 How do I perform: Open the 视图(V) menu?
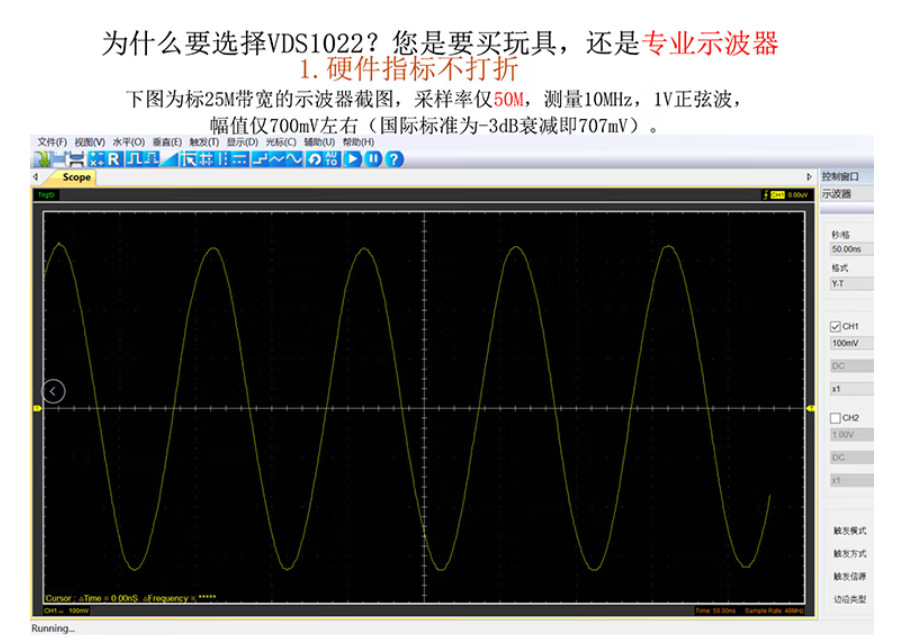click(90, 142)
